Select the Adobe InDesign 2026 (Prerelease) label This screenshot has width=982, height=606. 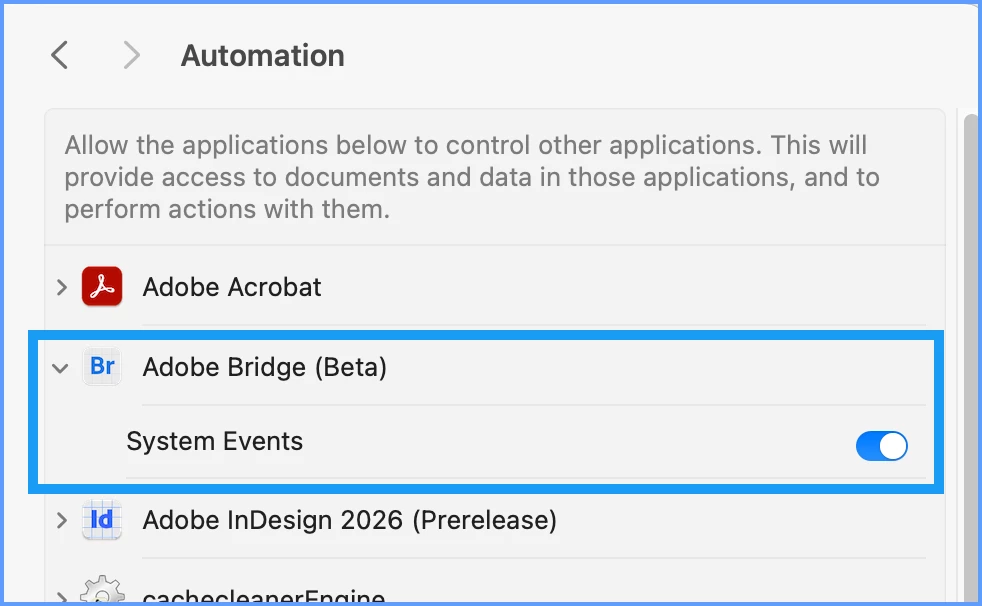click(349, 520)
